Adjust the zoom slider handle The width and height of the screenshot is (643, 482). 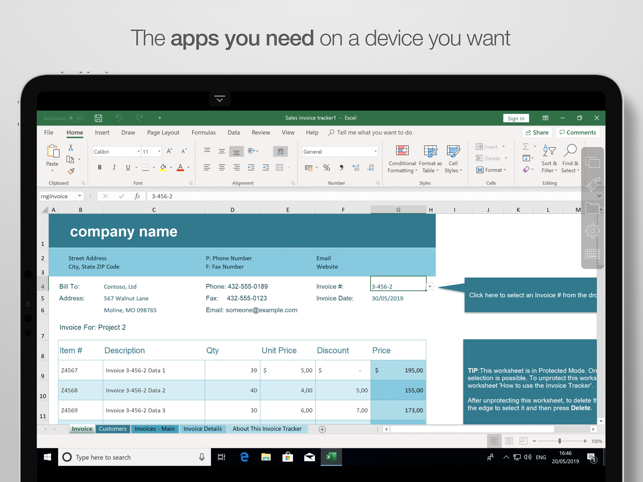pyautogui.click(x=559, y=441)
